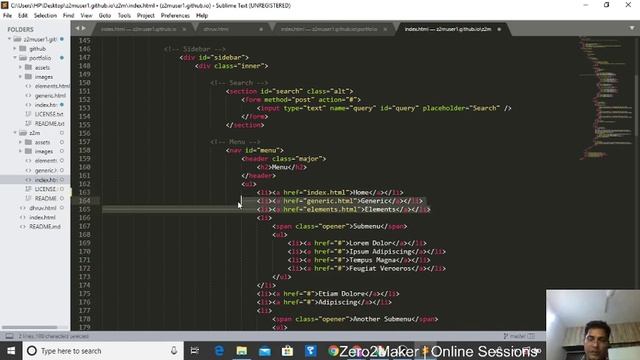Switch to the index.html portfolio tab

tap(329, 29)
